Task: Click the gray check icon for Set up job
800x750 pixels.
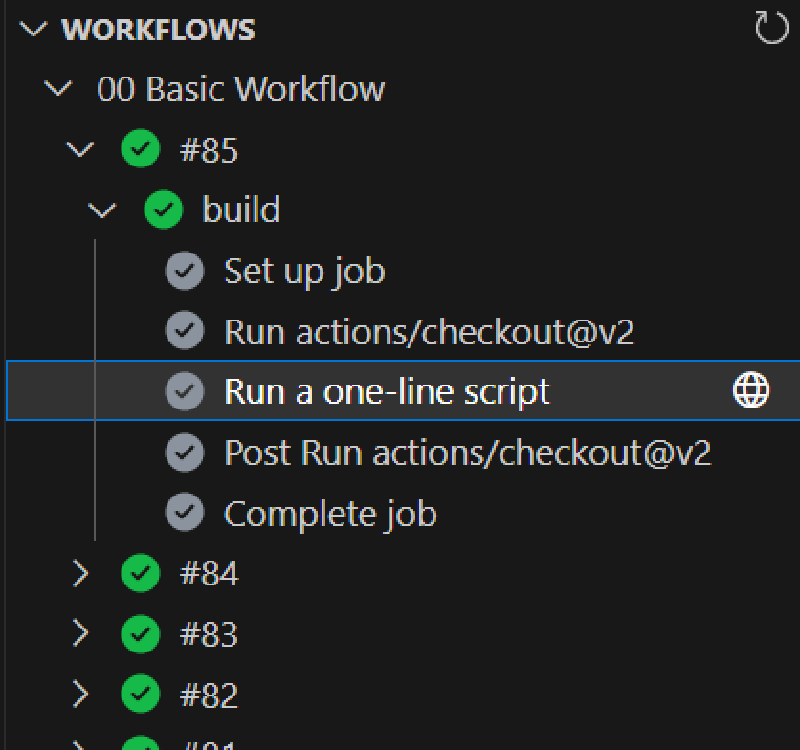Action: [184, 271]
